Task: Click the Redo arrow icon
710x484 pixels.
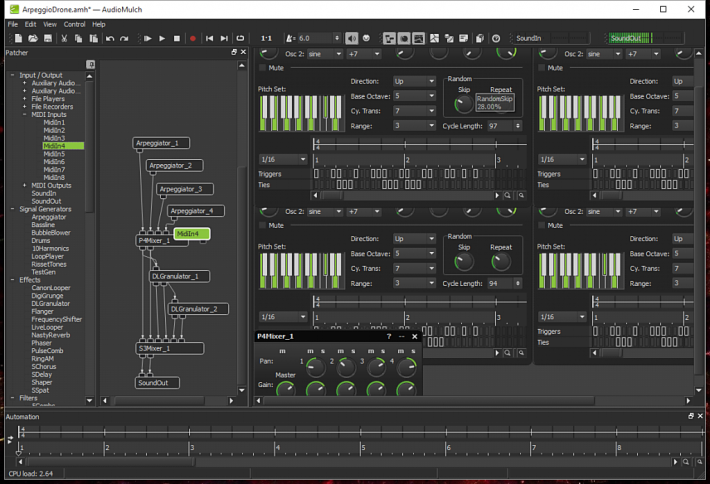Action: point(124,38)
